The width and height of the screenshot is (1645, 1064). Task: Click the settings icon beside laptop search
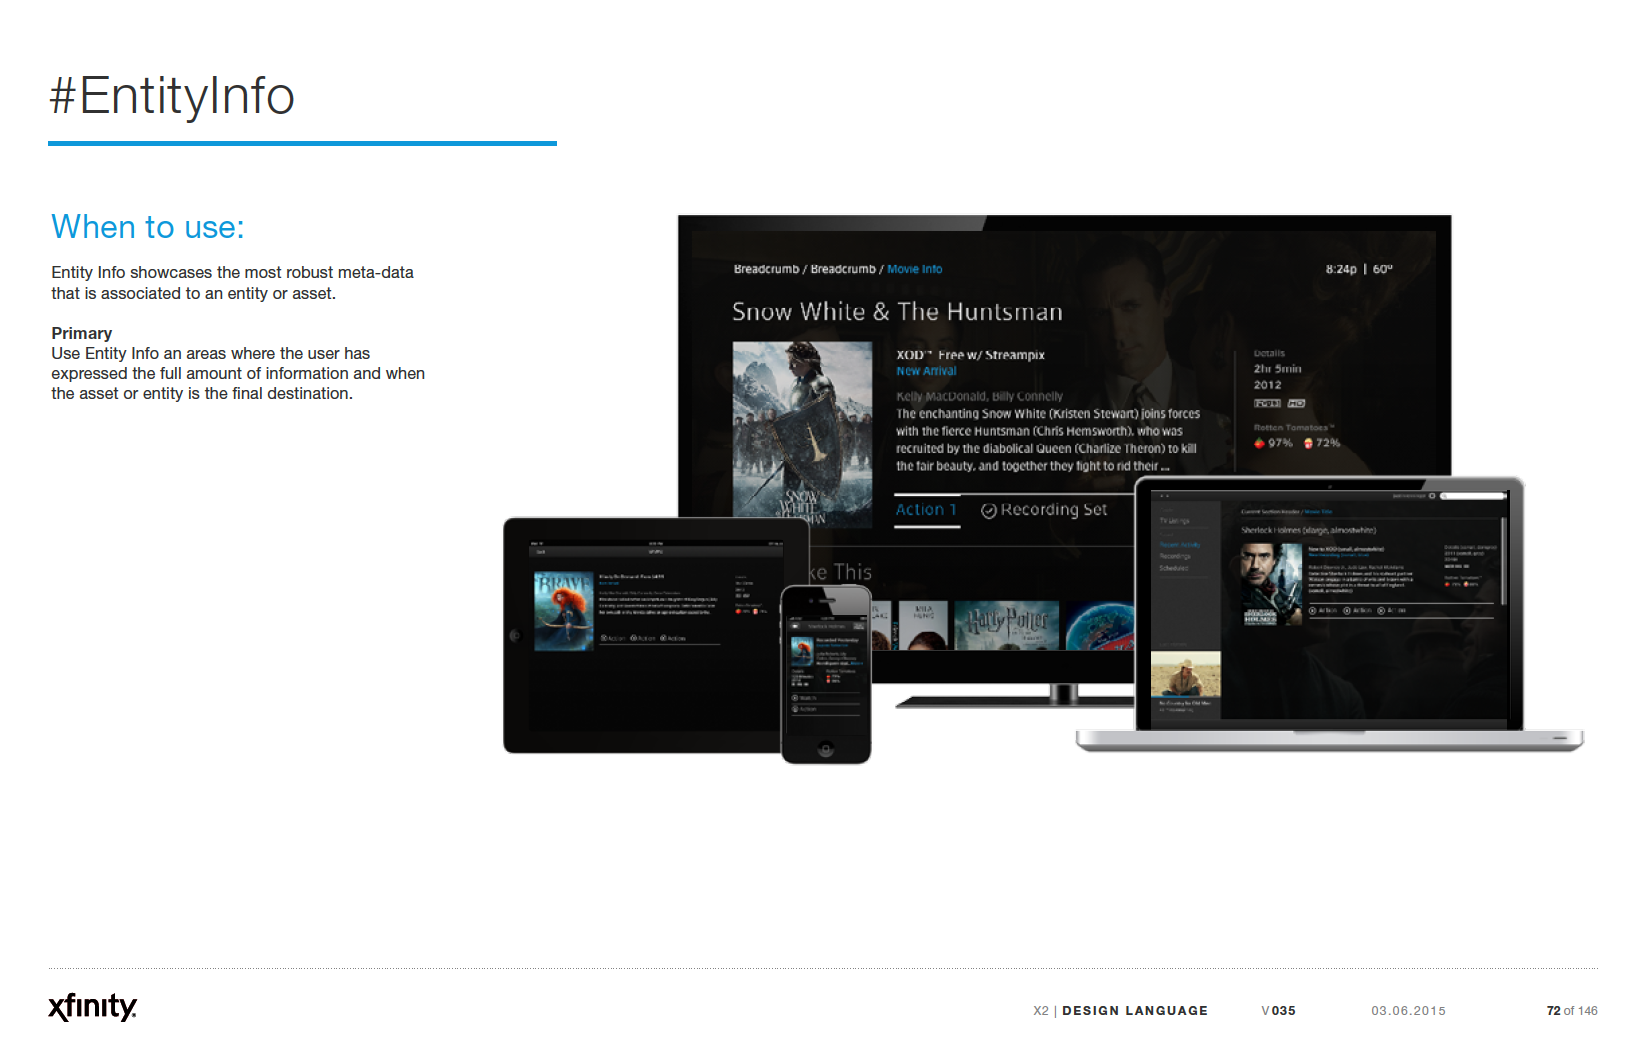pos(1432,496)
